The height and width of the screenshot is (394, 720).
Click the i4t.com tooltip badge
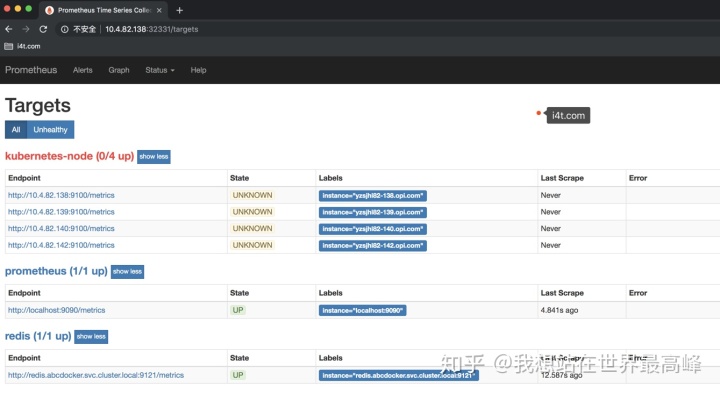coord(568,115)
